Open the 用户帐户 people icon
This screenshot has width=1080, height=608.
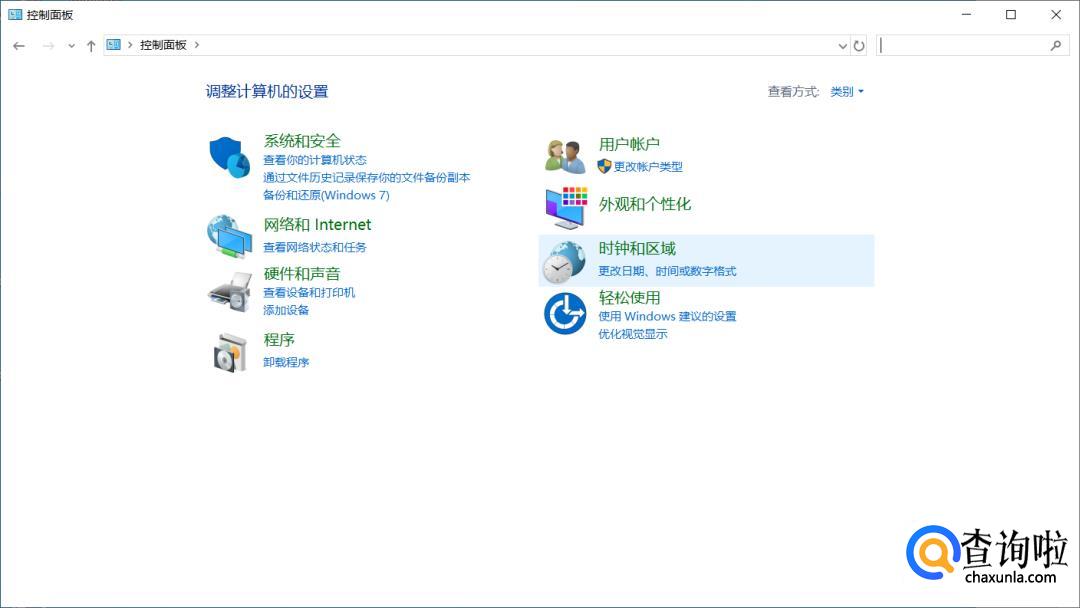565,156
